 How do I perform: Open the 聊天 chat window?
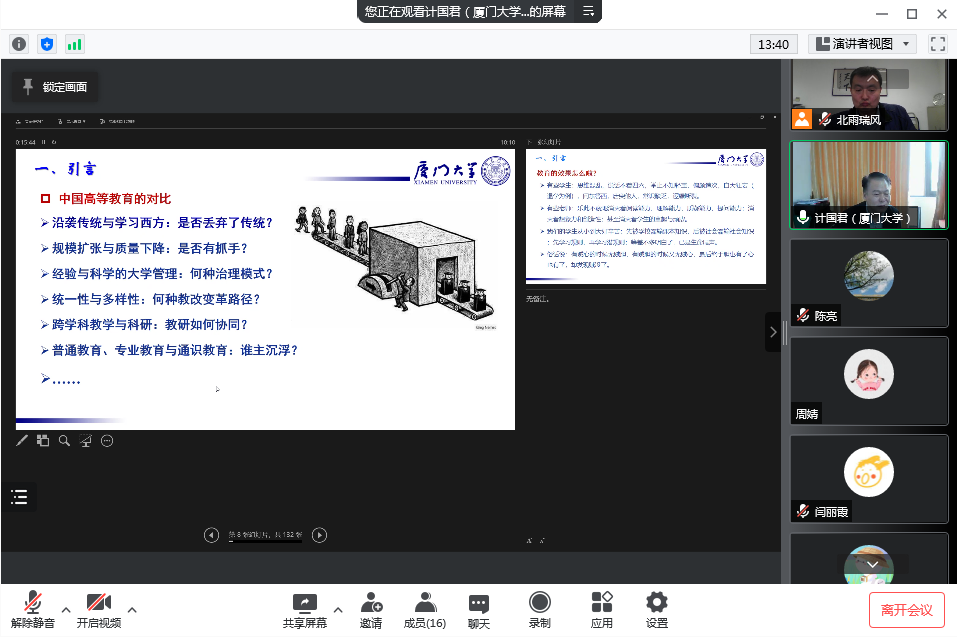[x=479, y=609]
